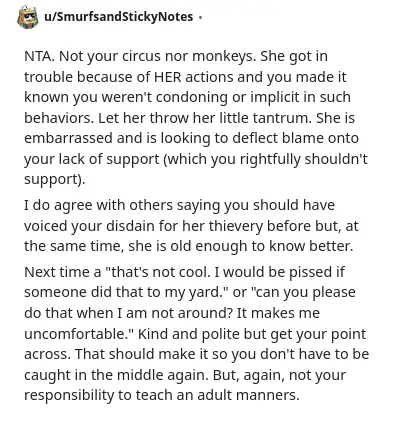Viewport: 400px width, 431px height.
Task: Open the commenter's avatar icon
Action: pos(27,17)
